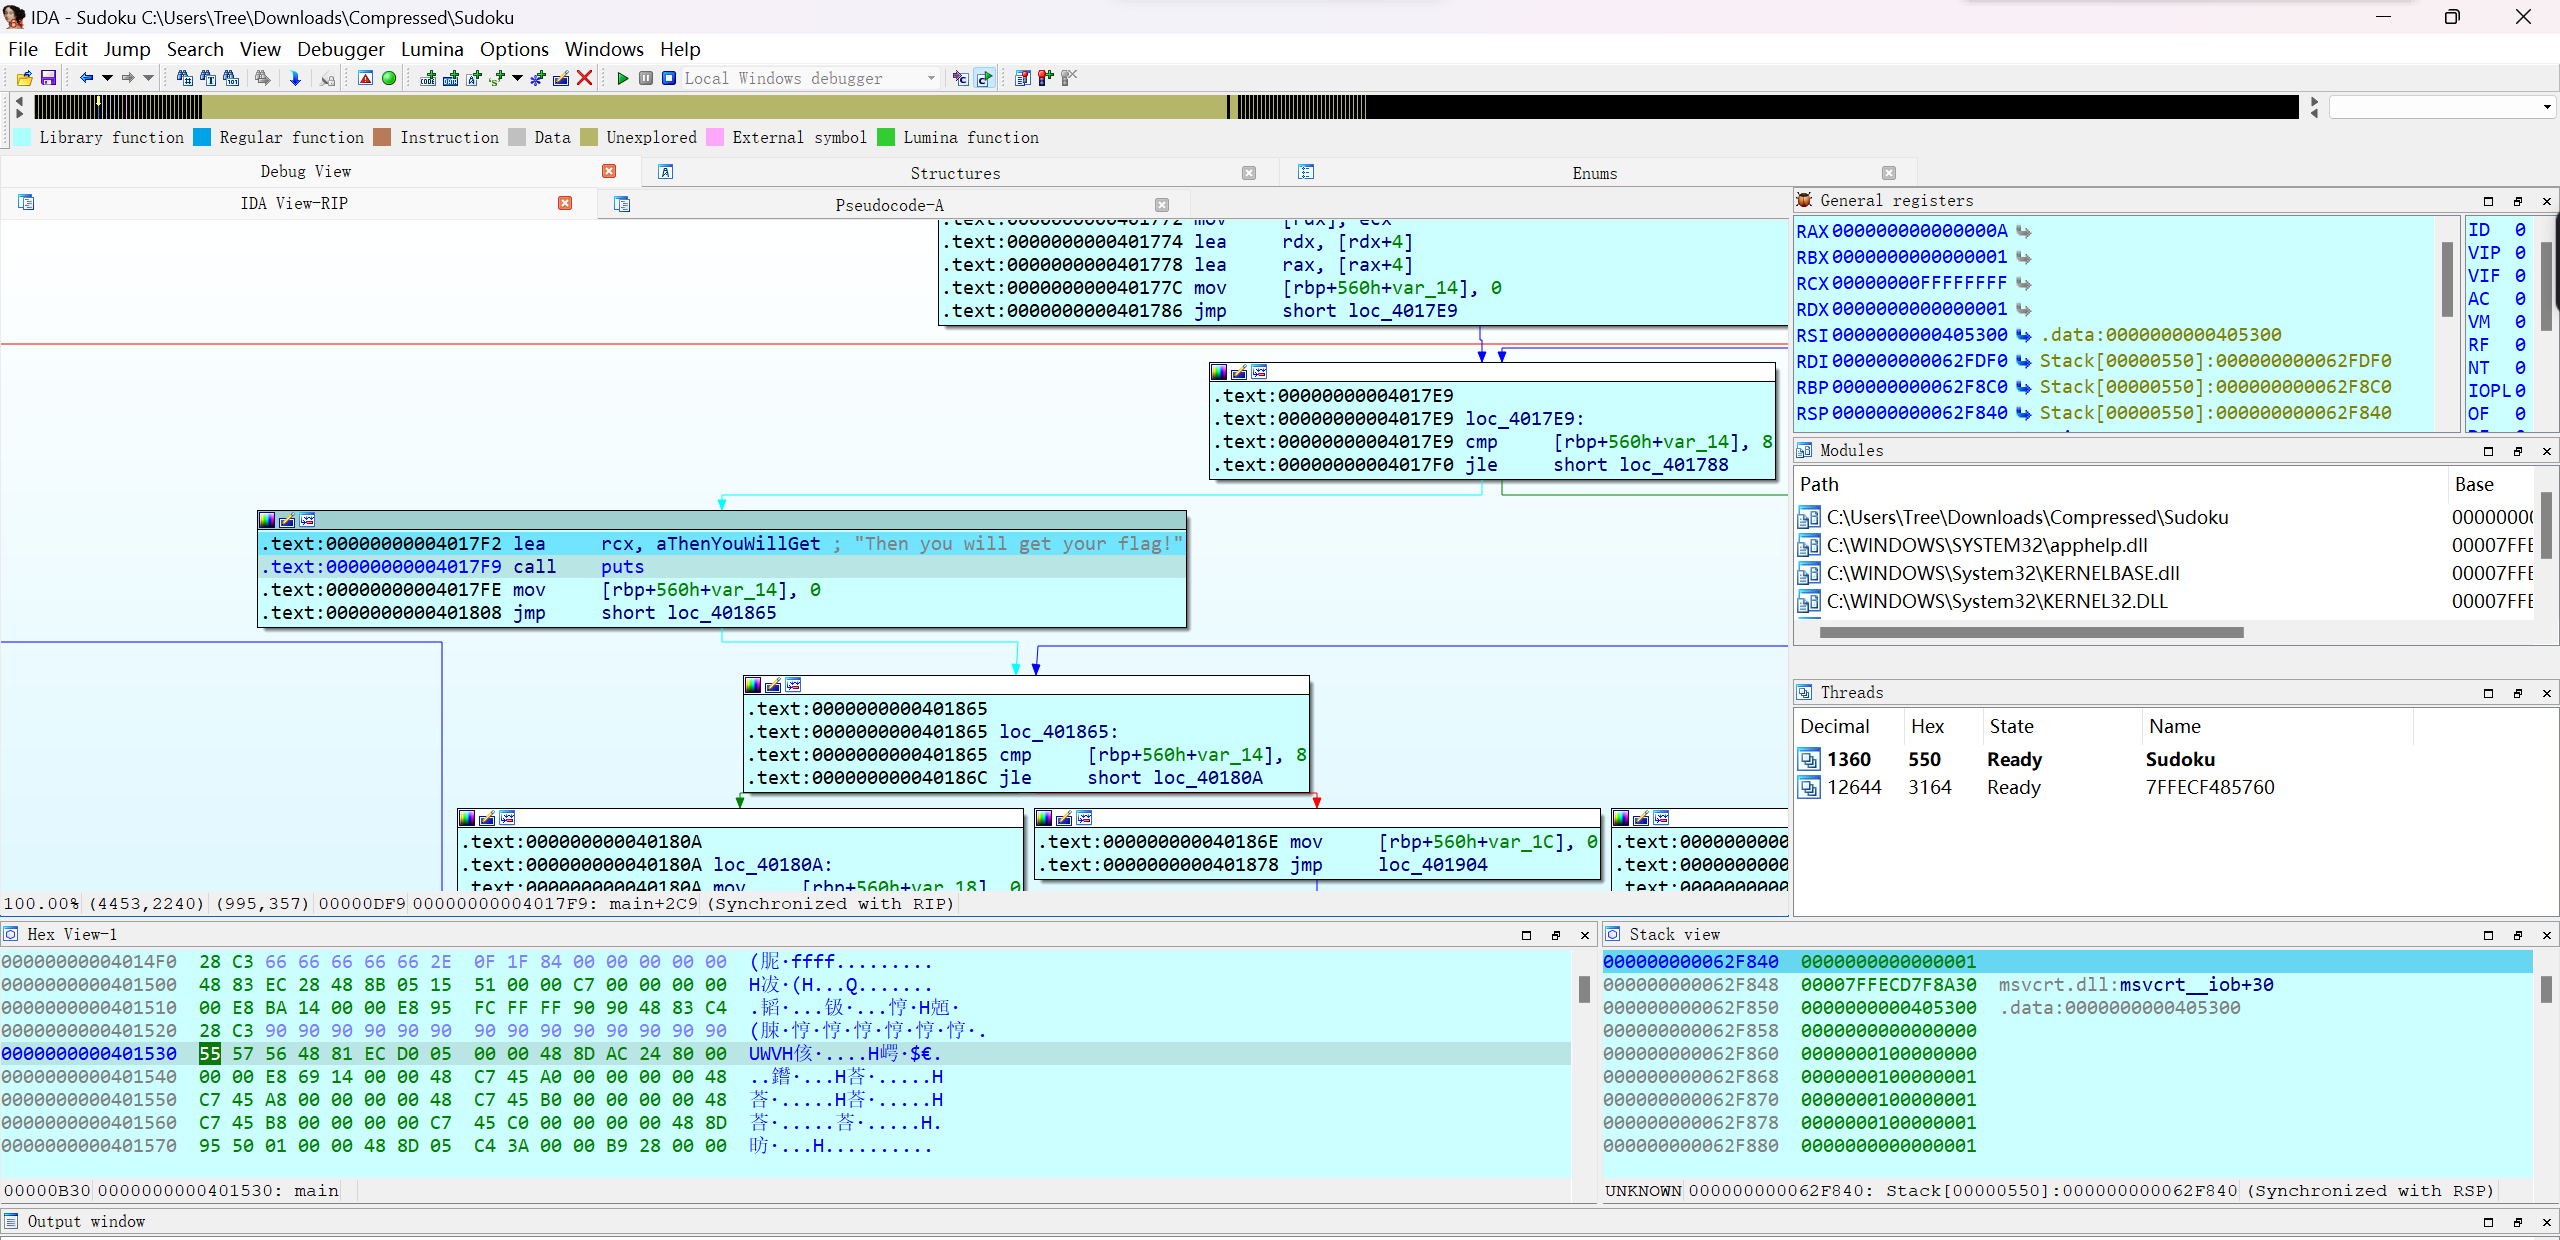Click the KERNELBASE.dll module entry

2002,573
